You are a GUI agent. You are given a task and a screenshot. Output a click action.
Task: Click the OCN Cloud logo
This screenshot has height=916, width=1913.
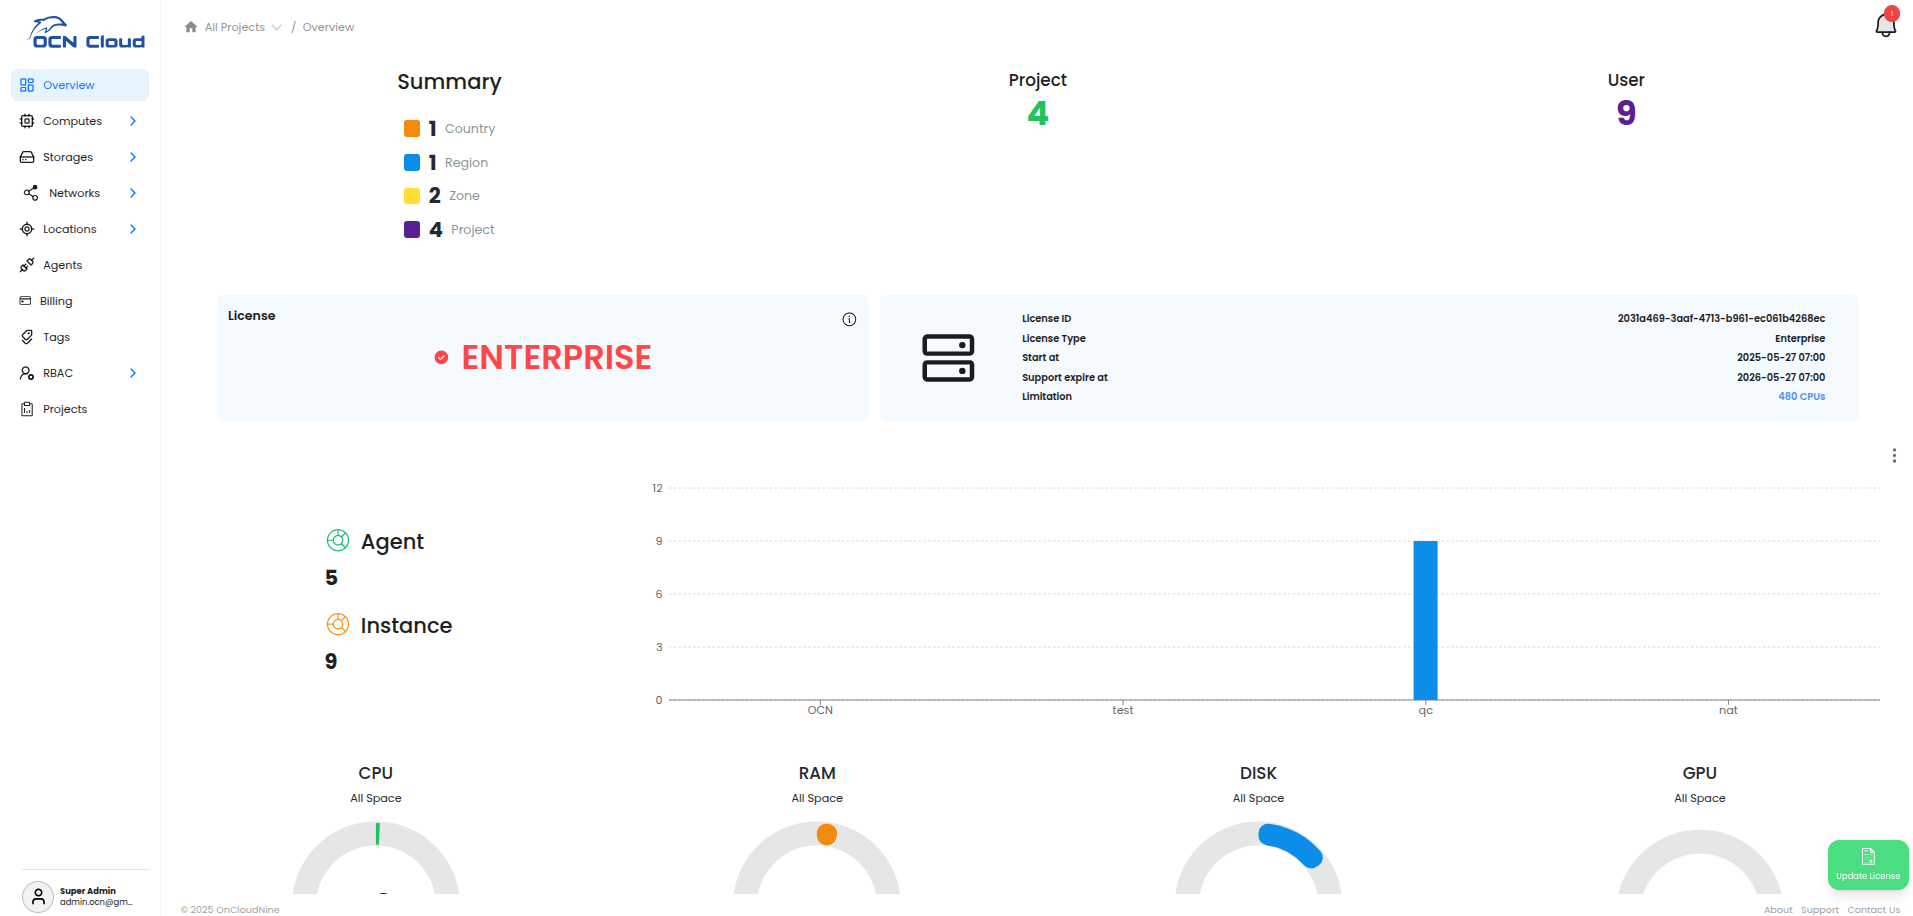(x=87, y=33)
